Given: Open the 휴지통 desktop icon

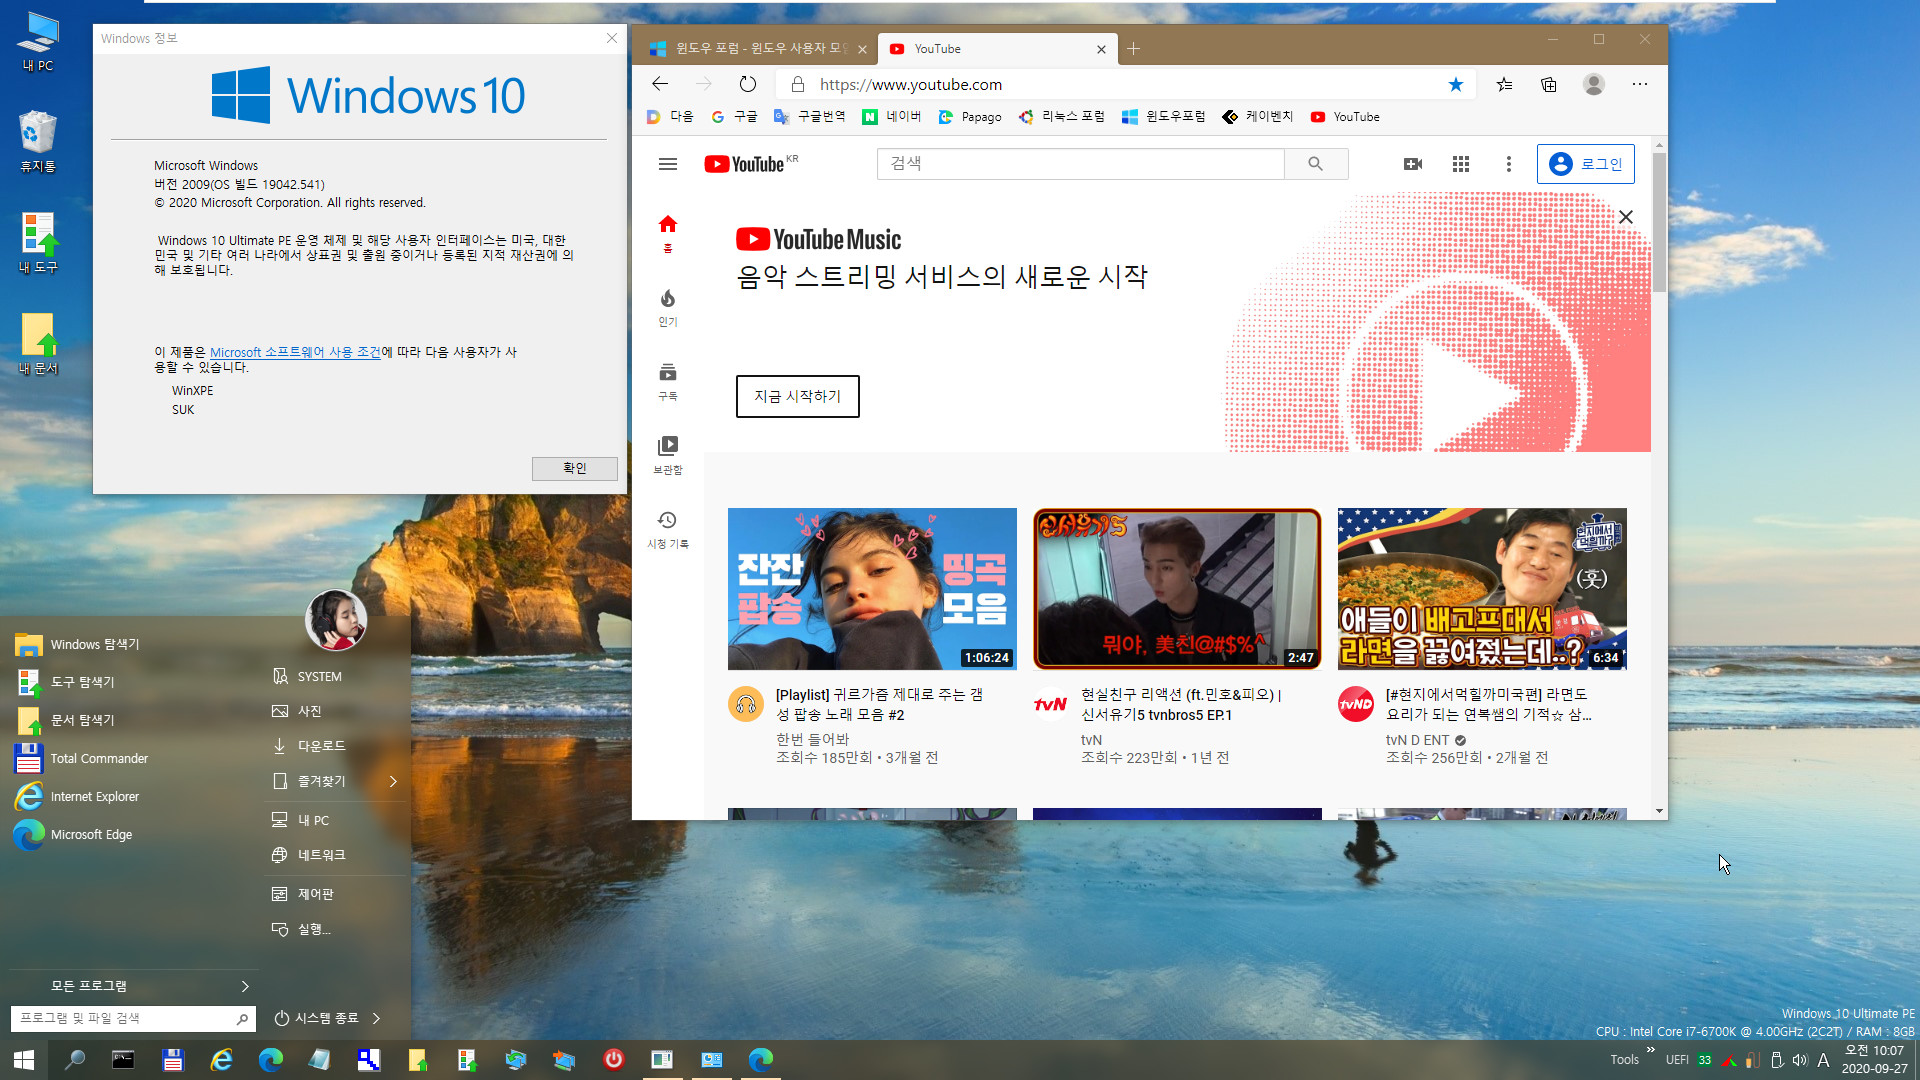Looking at the screenshot, I should click(x=37, y=141).
